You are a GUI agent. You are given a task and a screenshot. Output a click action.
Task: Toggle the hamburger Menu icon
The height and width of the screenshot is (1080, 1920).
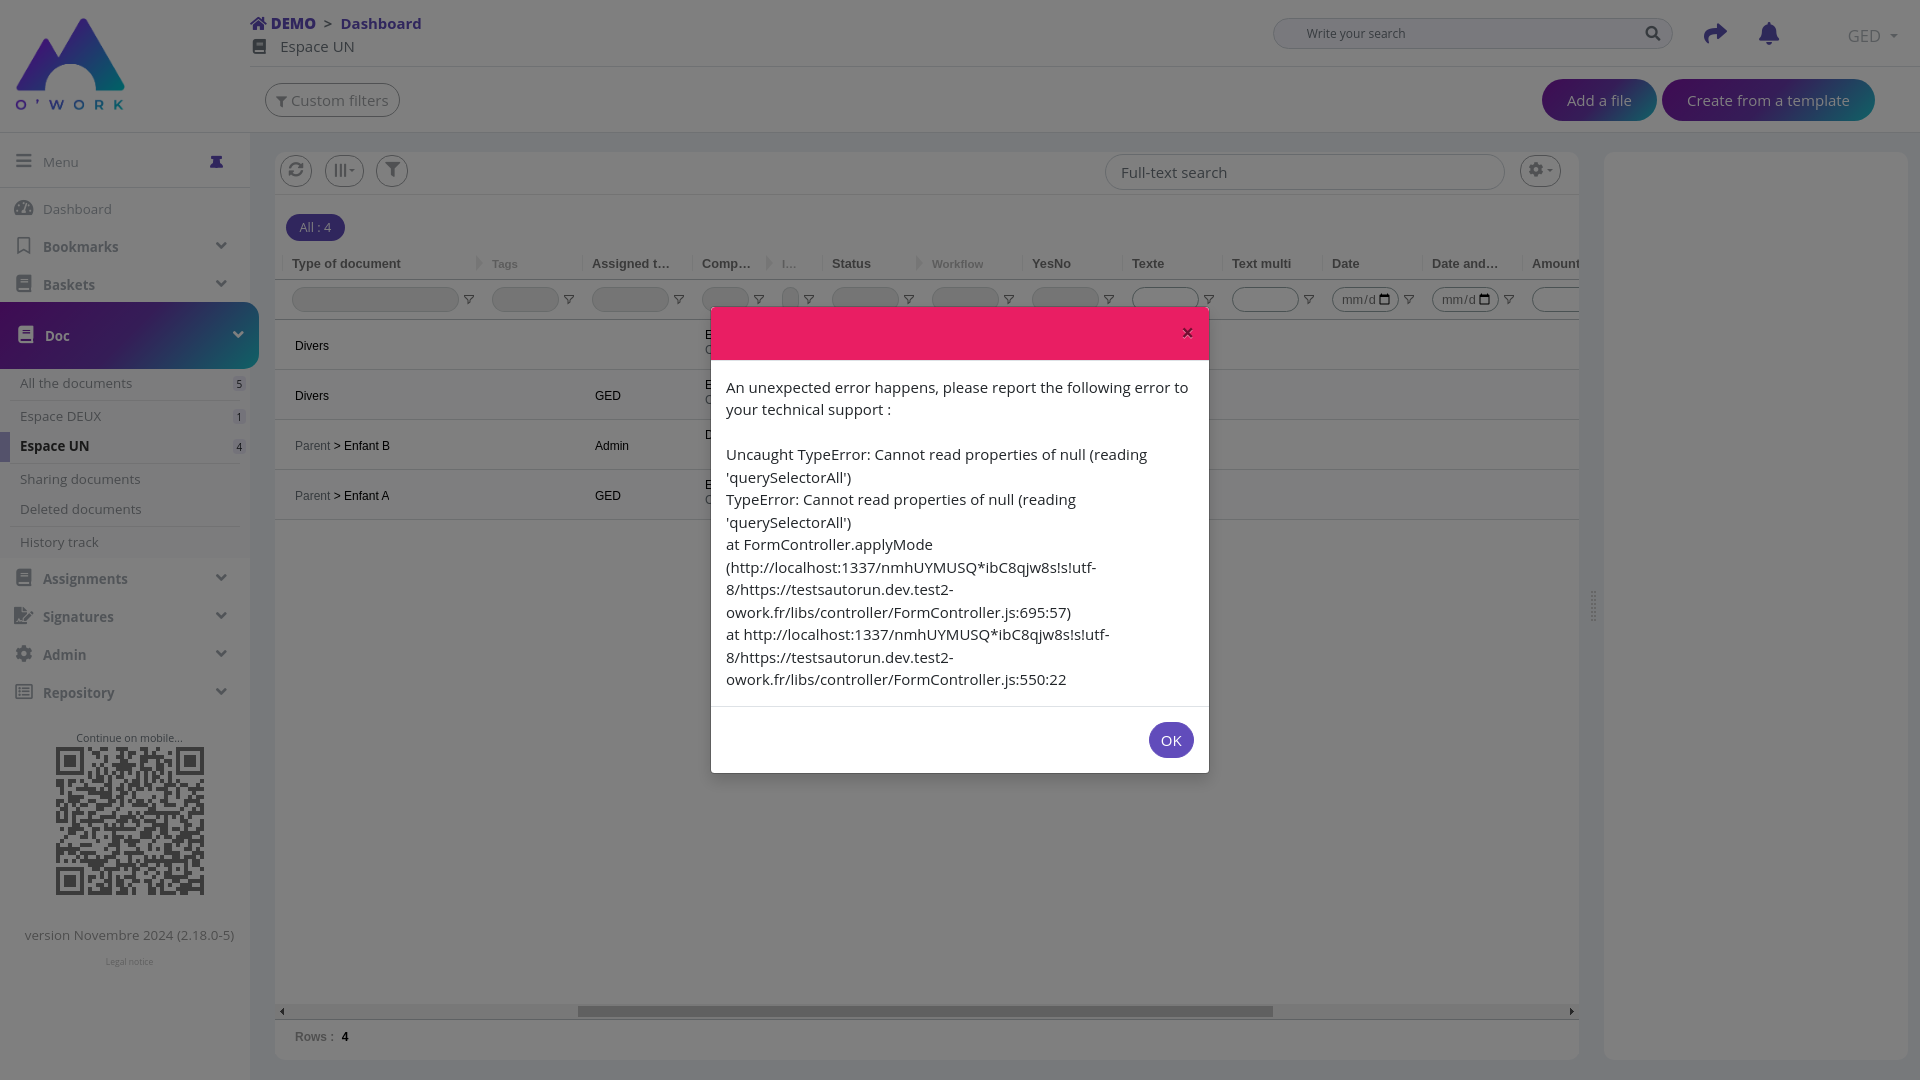point(24,161)
